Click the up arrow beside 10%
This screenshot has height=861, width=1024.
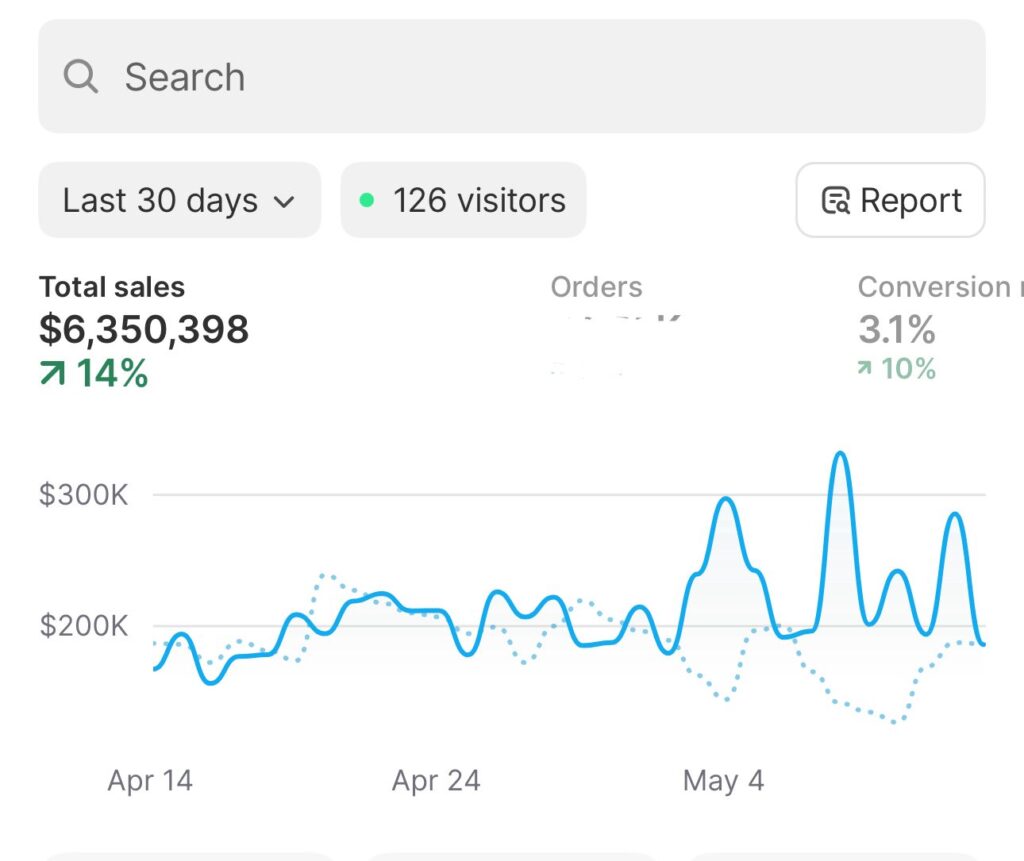tap(865, 369)
